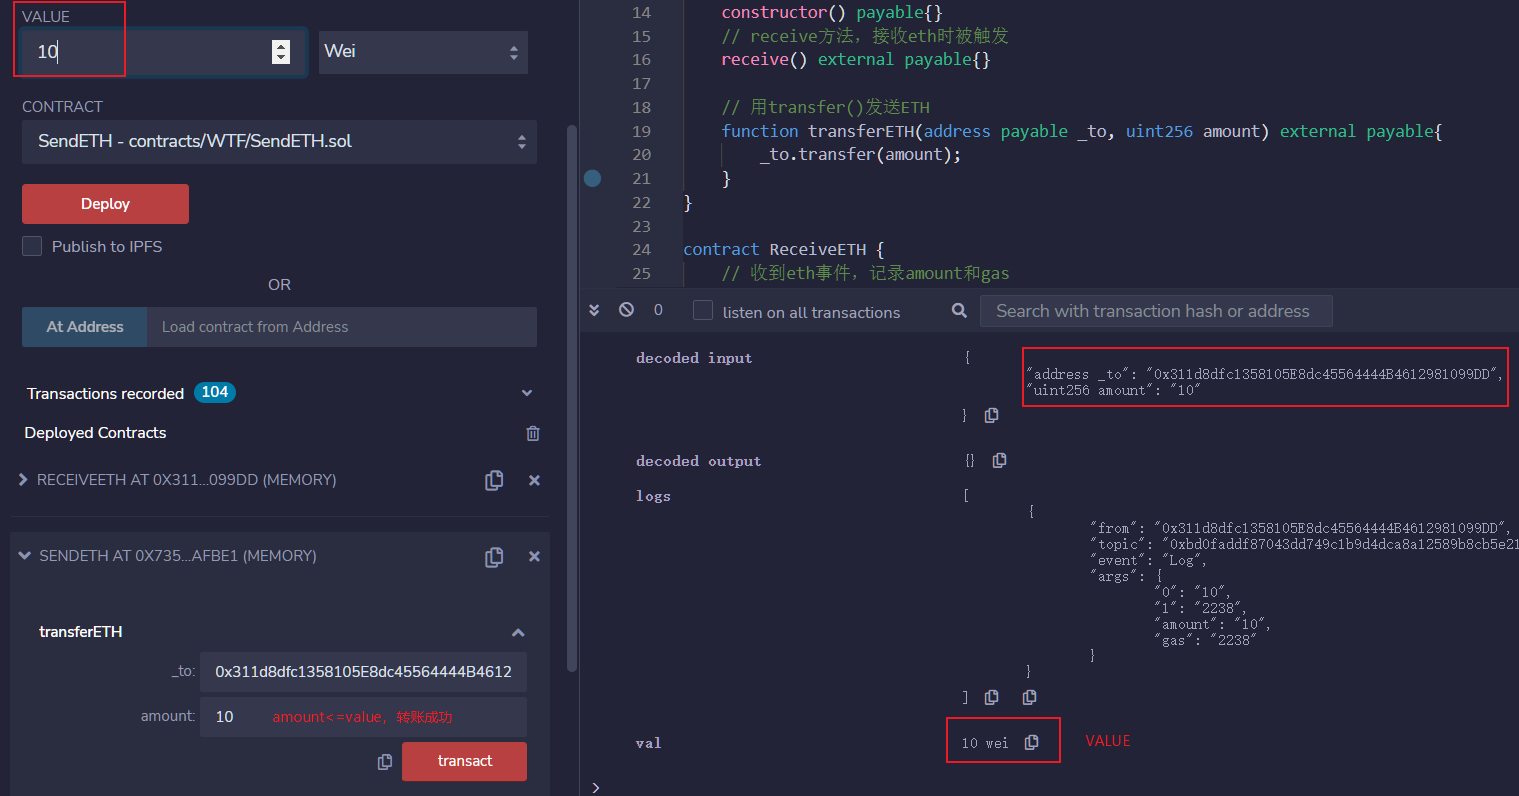
Task: Click the red Deploy button
Action: 105,204
